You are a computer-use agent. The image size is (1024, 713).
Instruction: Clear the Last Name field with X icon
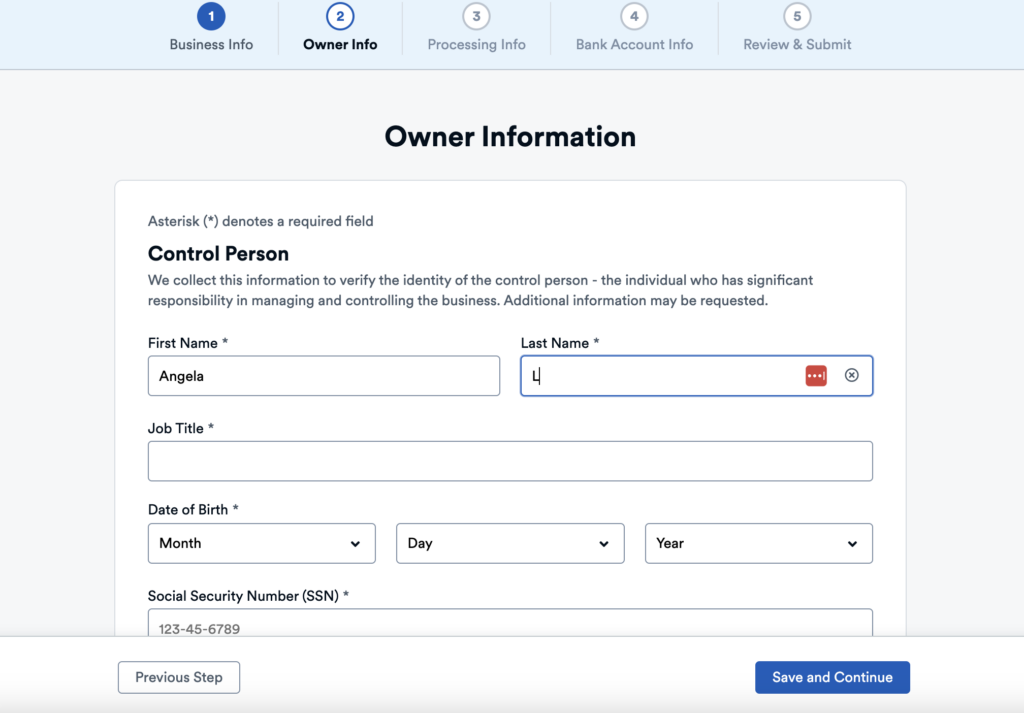(852, 376)
